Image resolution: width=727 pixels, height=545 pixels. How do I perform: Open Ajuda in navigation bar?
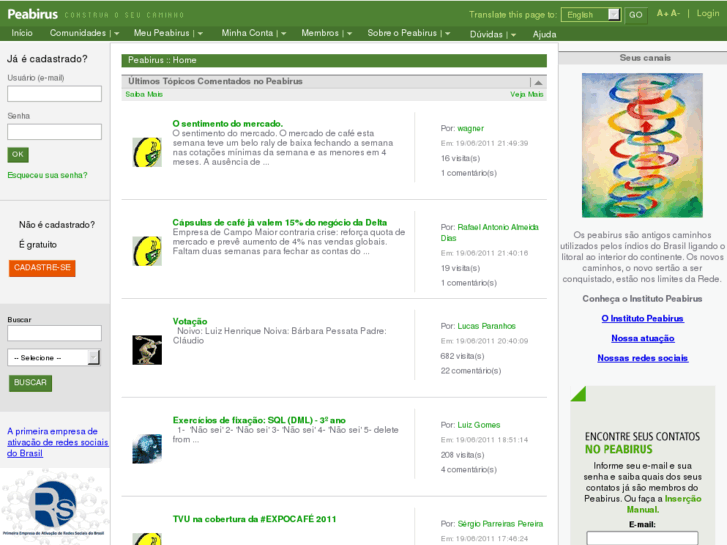[x=544, y=34]
